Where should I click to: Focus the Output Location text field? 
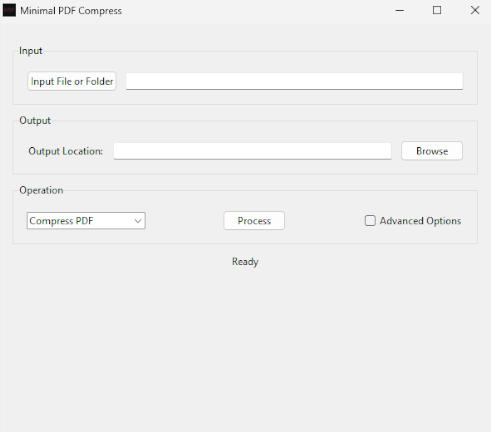252,151
